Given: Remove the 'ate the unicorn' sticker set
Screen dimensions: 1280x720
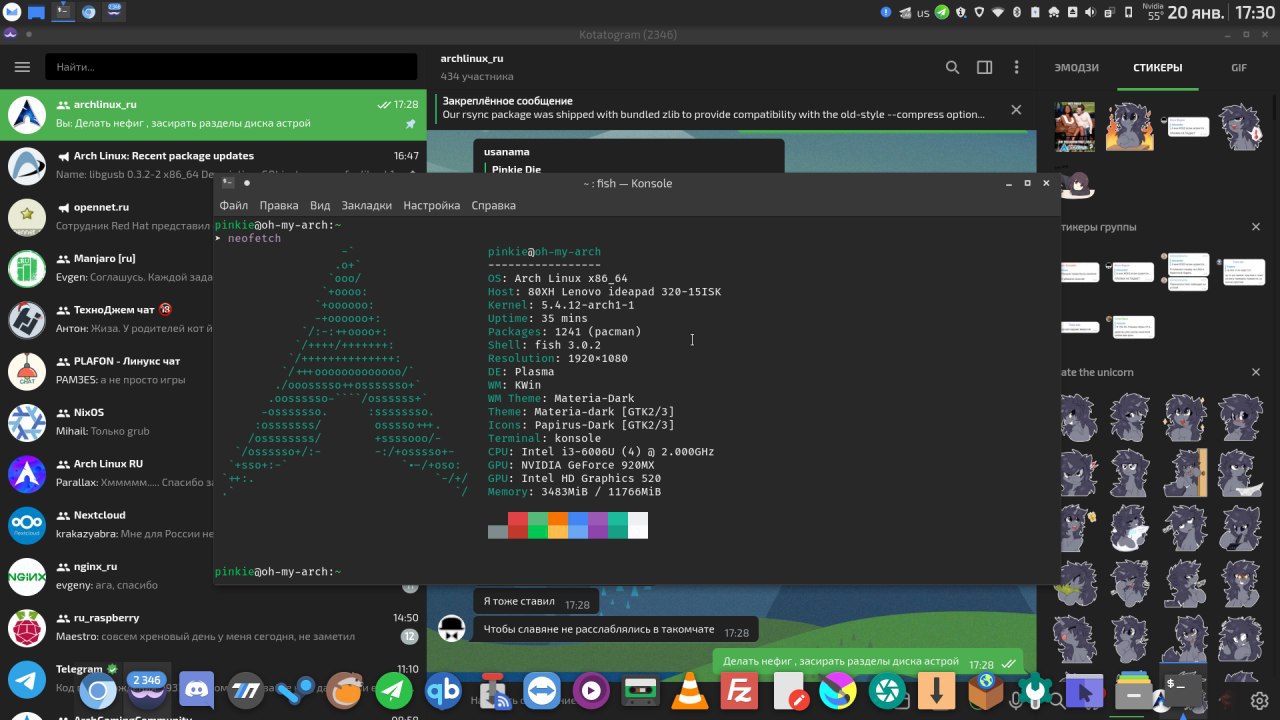Looking at the screenshot, I should coord(1256,372).
